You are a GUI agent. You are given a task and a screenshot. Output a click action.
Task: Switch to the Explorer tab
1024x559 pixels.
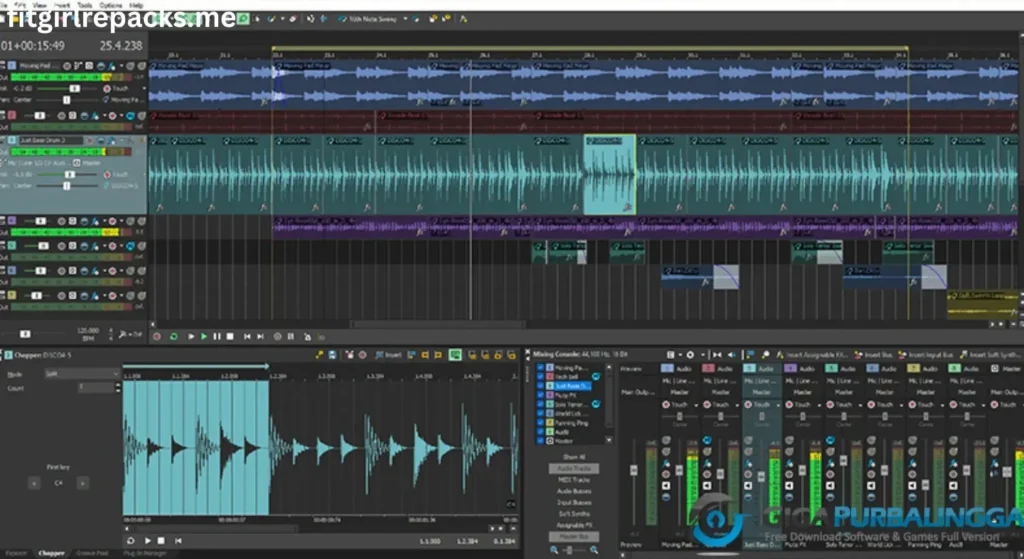click(16, 553)
